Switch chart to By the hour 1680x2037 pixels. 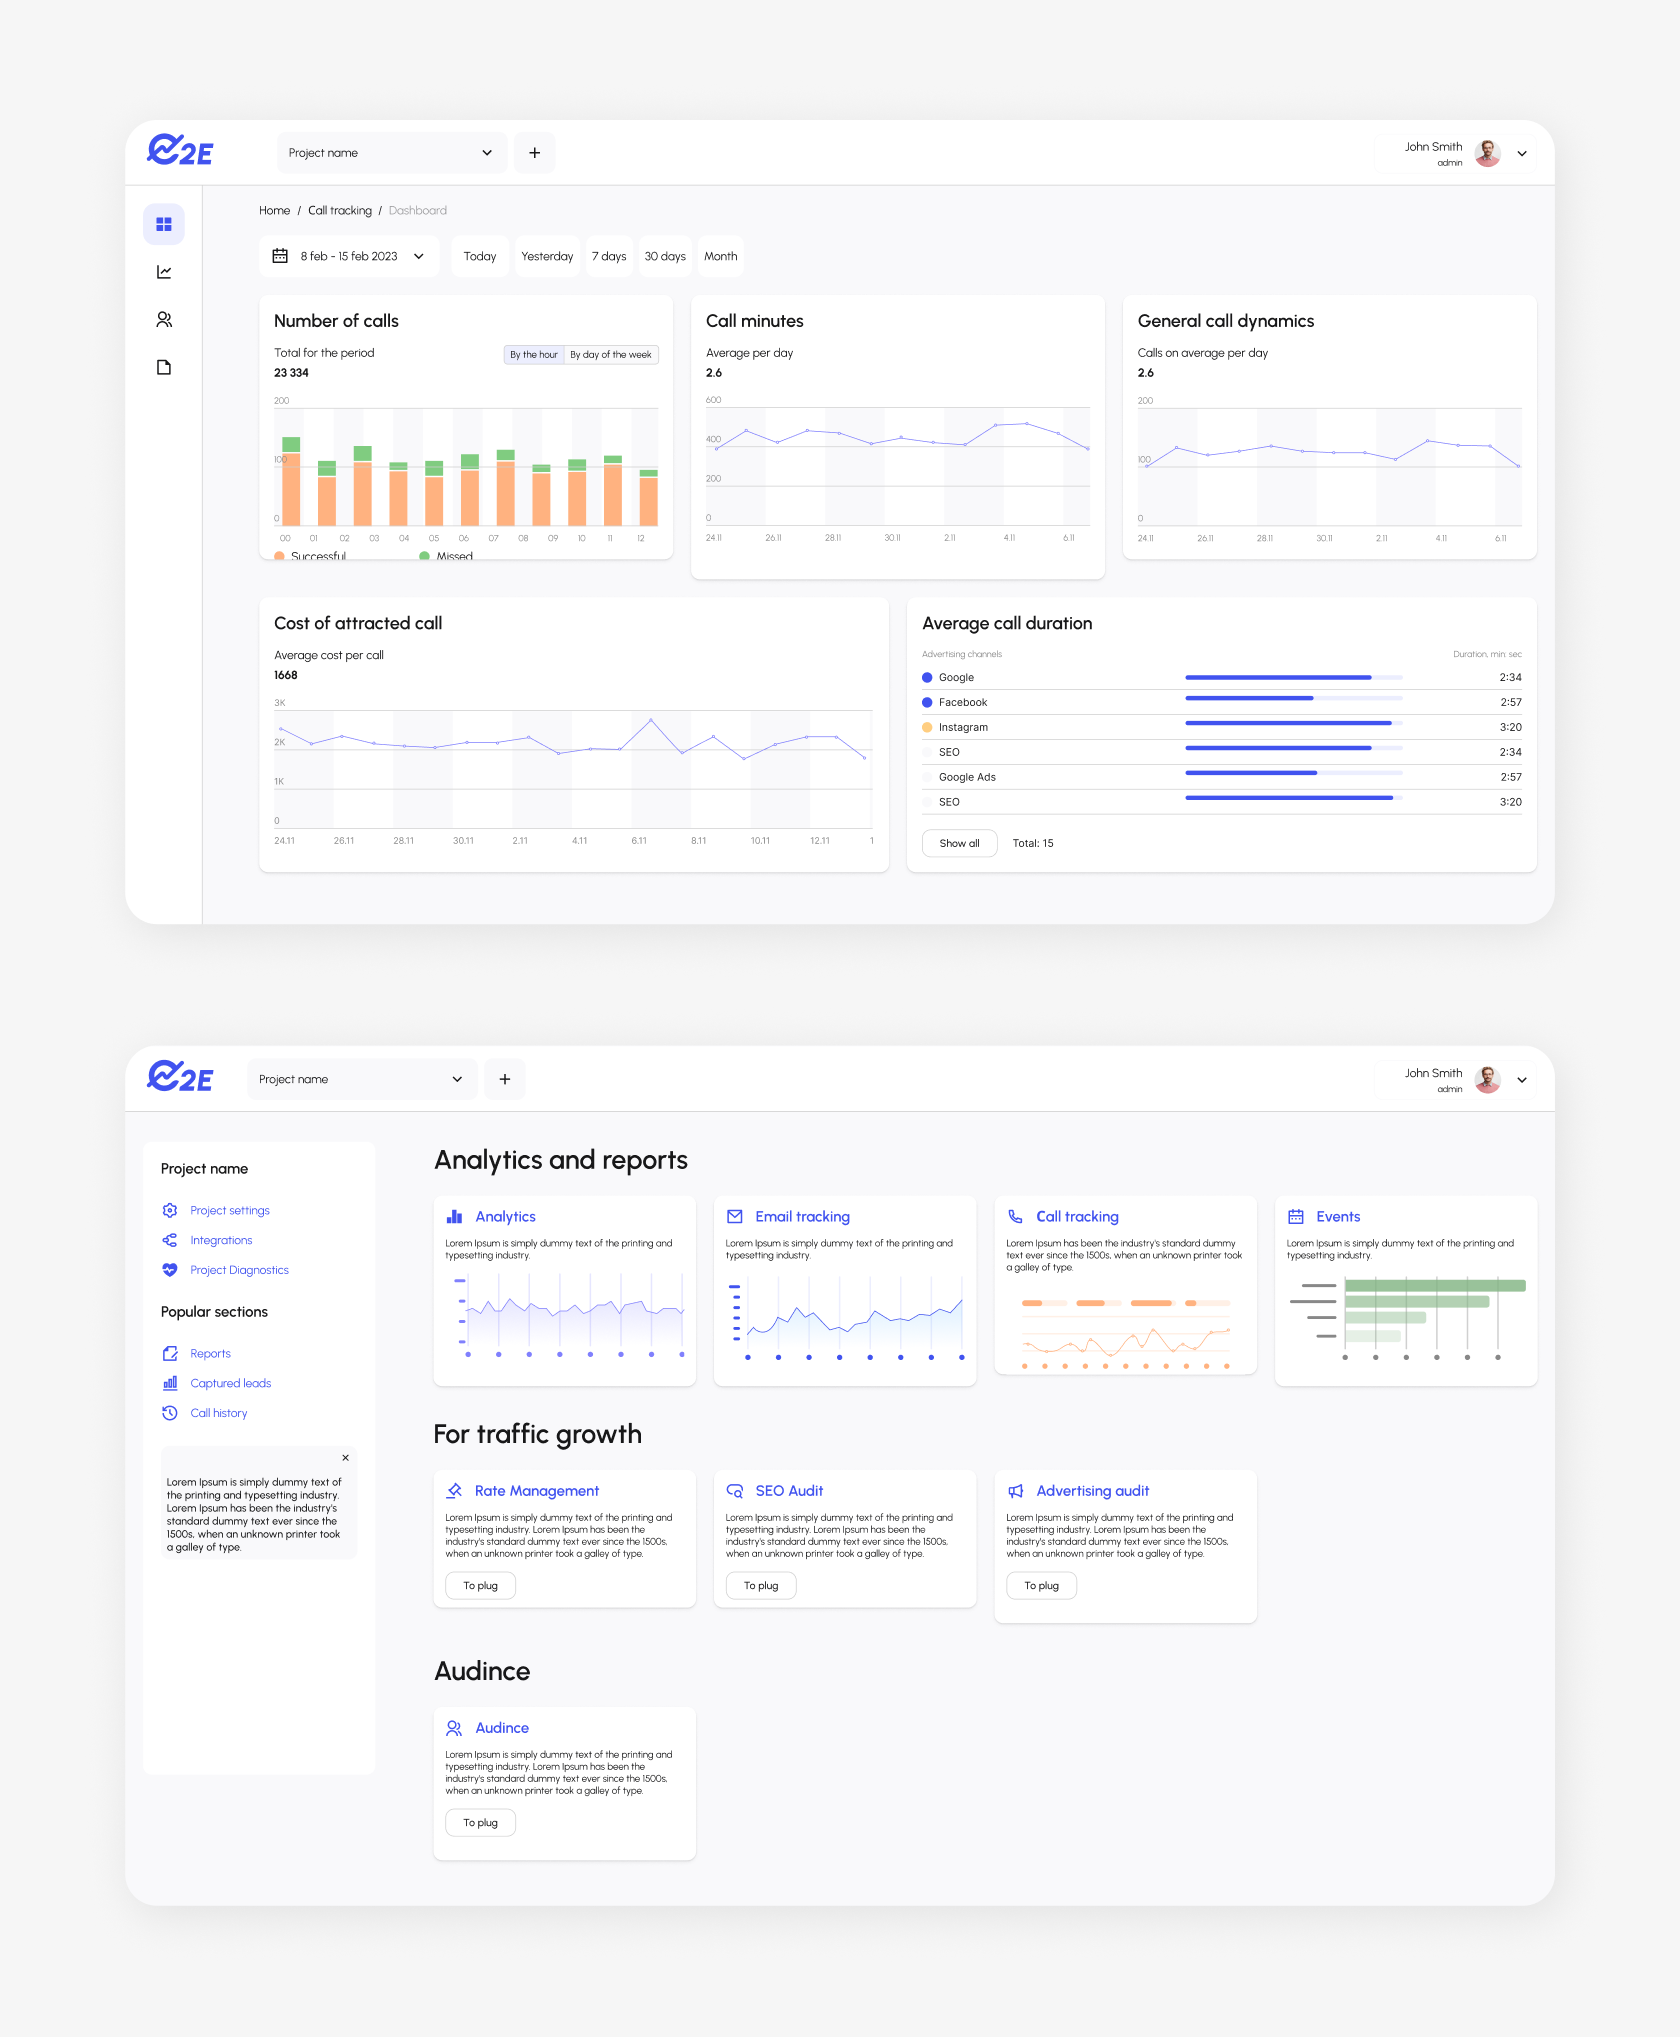tap(534, 355)
